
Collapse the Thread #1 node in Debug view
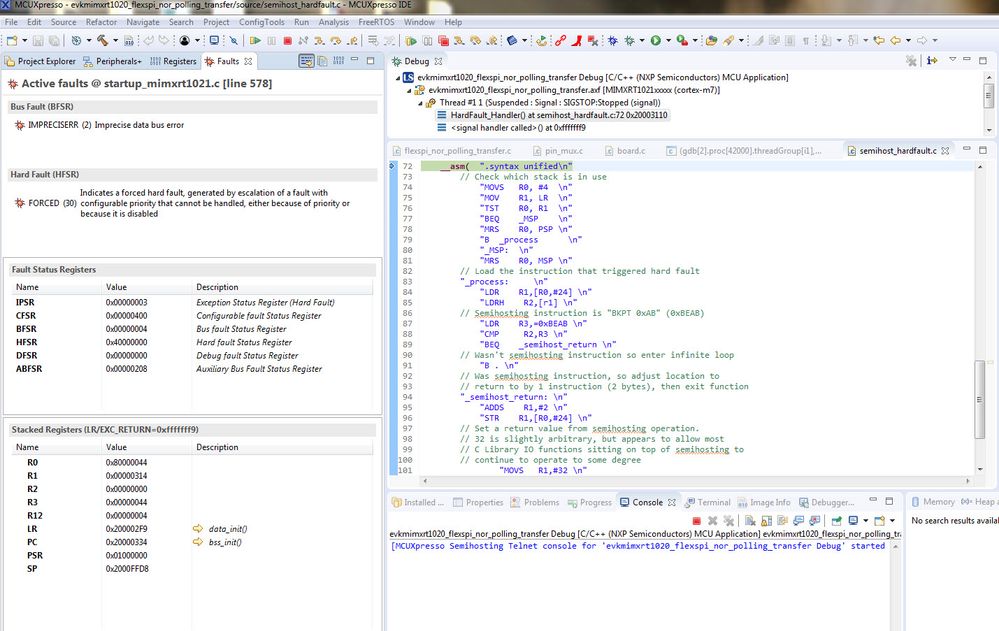[x=421, y=104]
